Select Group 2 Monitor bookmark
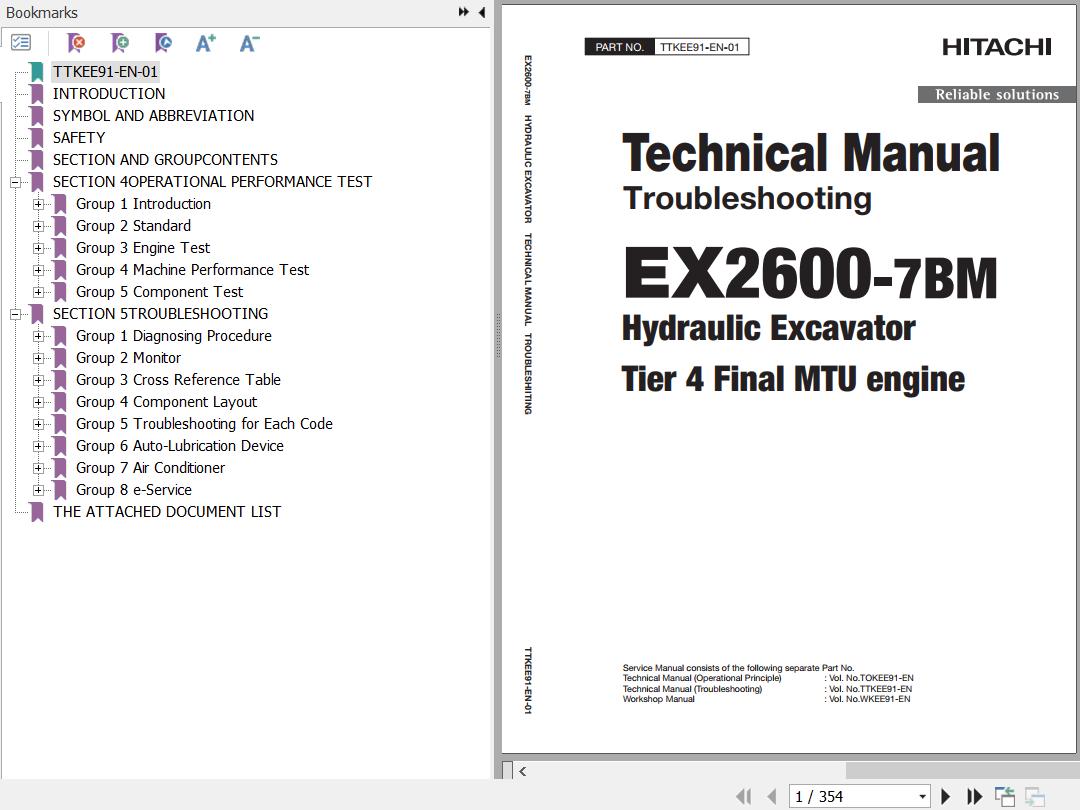1080x810 pixels. [128, 358]
